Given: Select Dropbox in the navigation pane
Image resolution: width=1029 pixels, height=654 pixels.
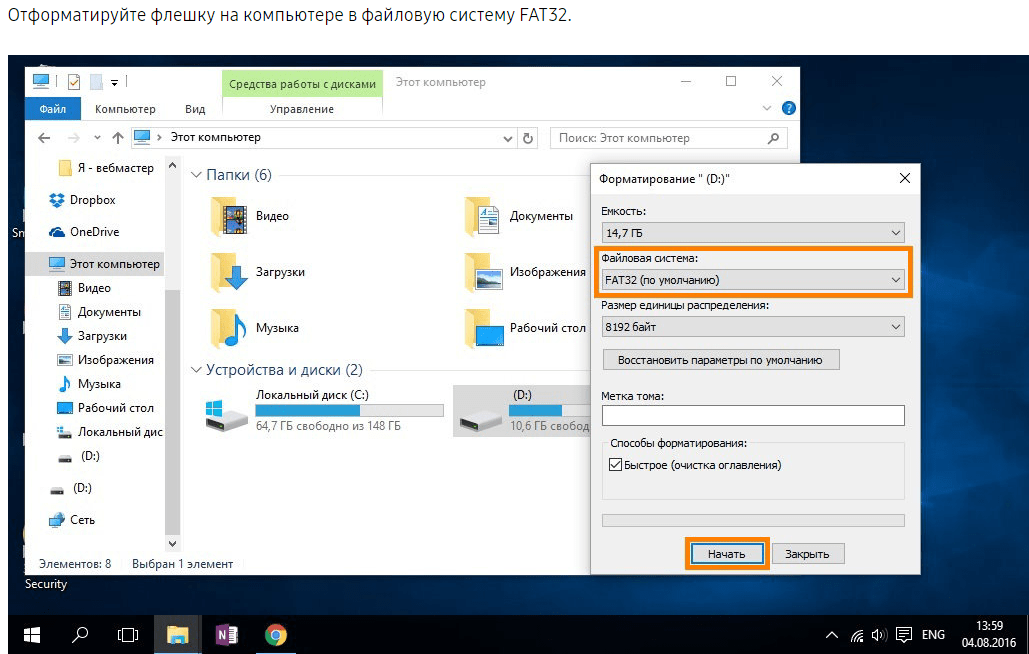Looking at the screenshot, I should [x=92, y=200].
